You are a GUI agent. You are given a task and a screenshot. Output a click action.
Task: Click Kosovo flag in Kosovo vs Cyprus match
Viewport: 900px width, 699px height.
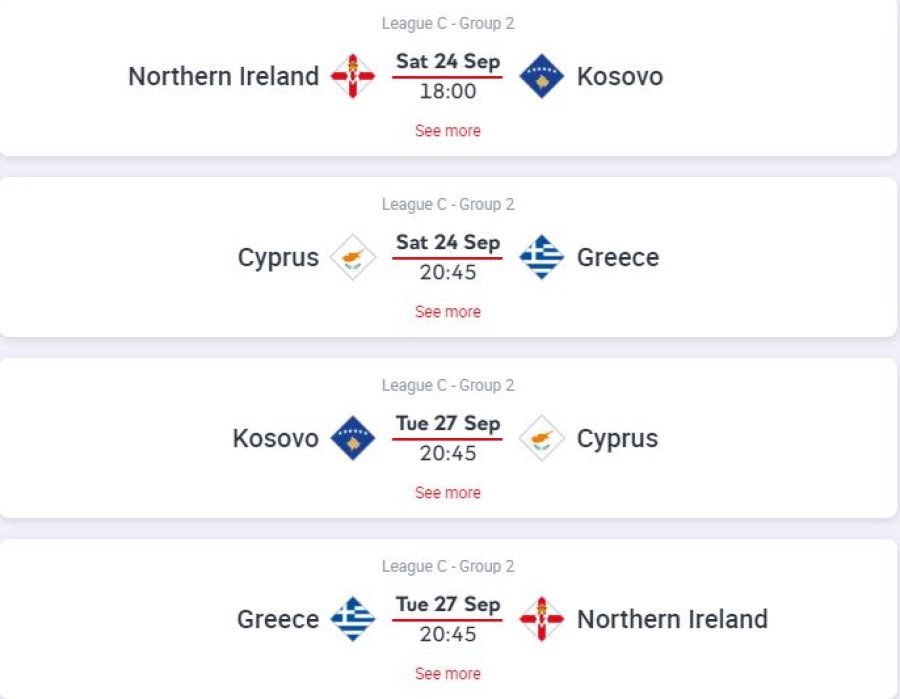352,438
